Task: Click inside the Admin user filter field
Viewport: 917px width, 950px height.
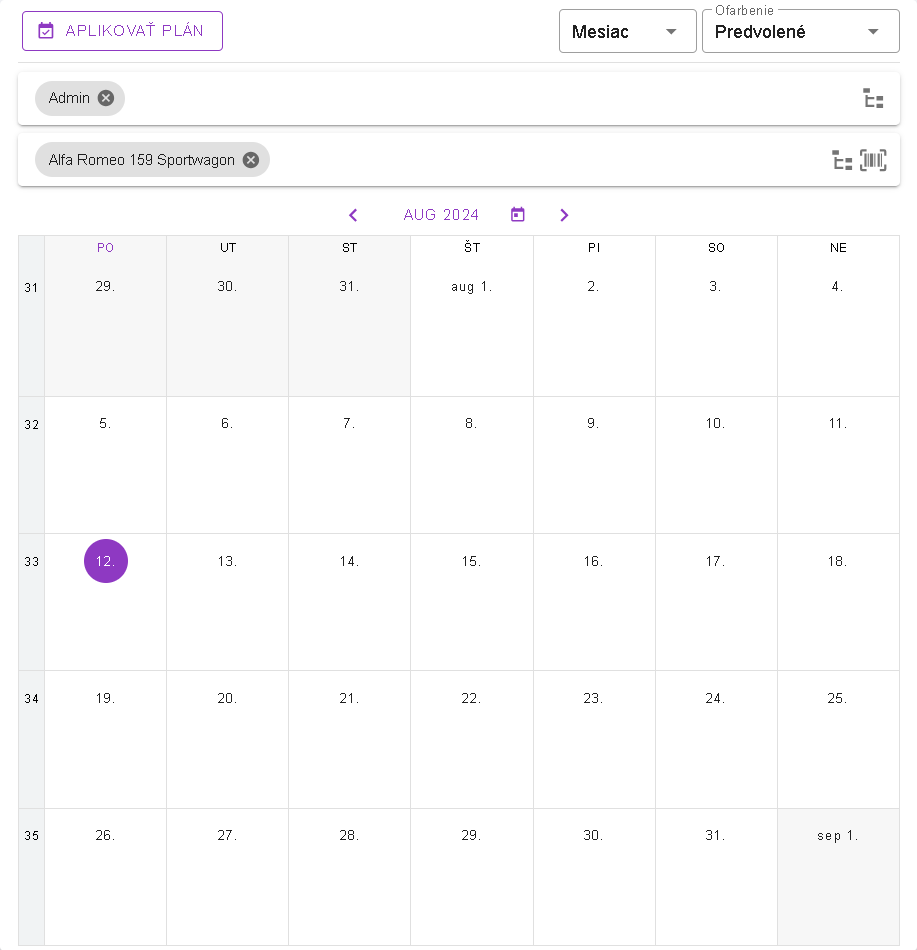Action: (x=480, y=98)
